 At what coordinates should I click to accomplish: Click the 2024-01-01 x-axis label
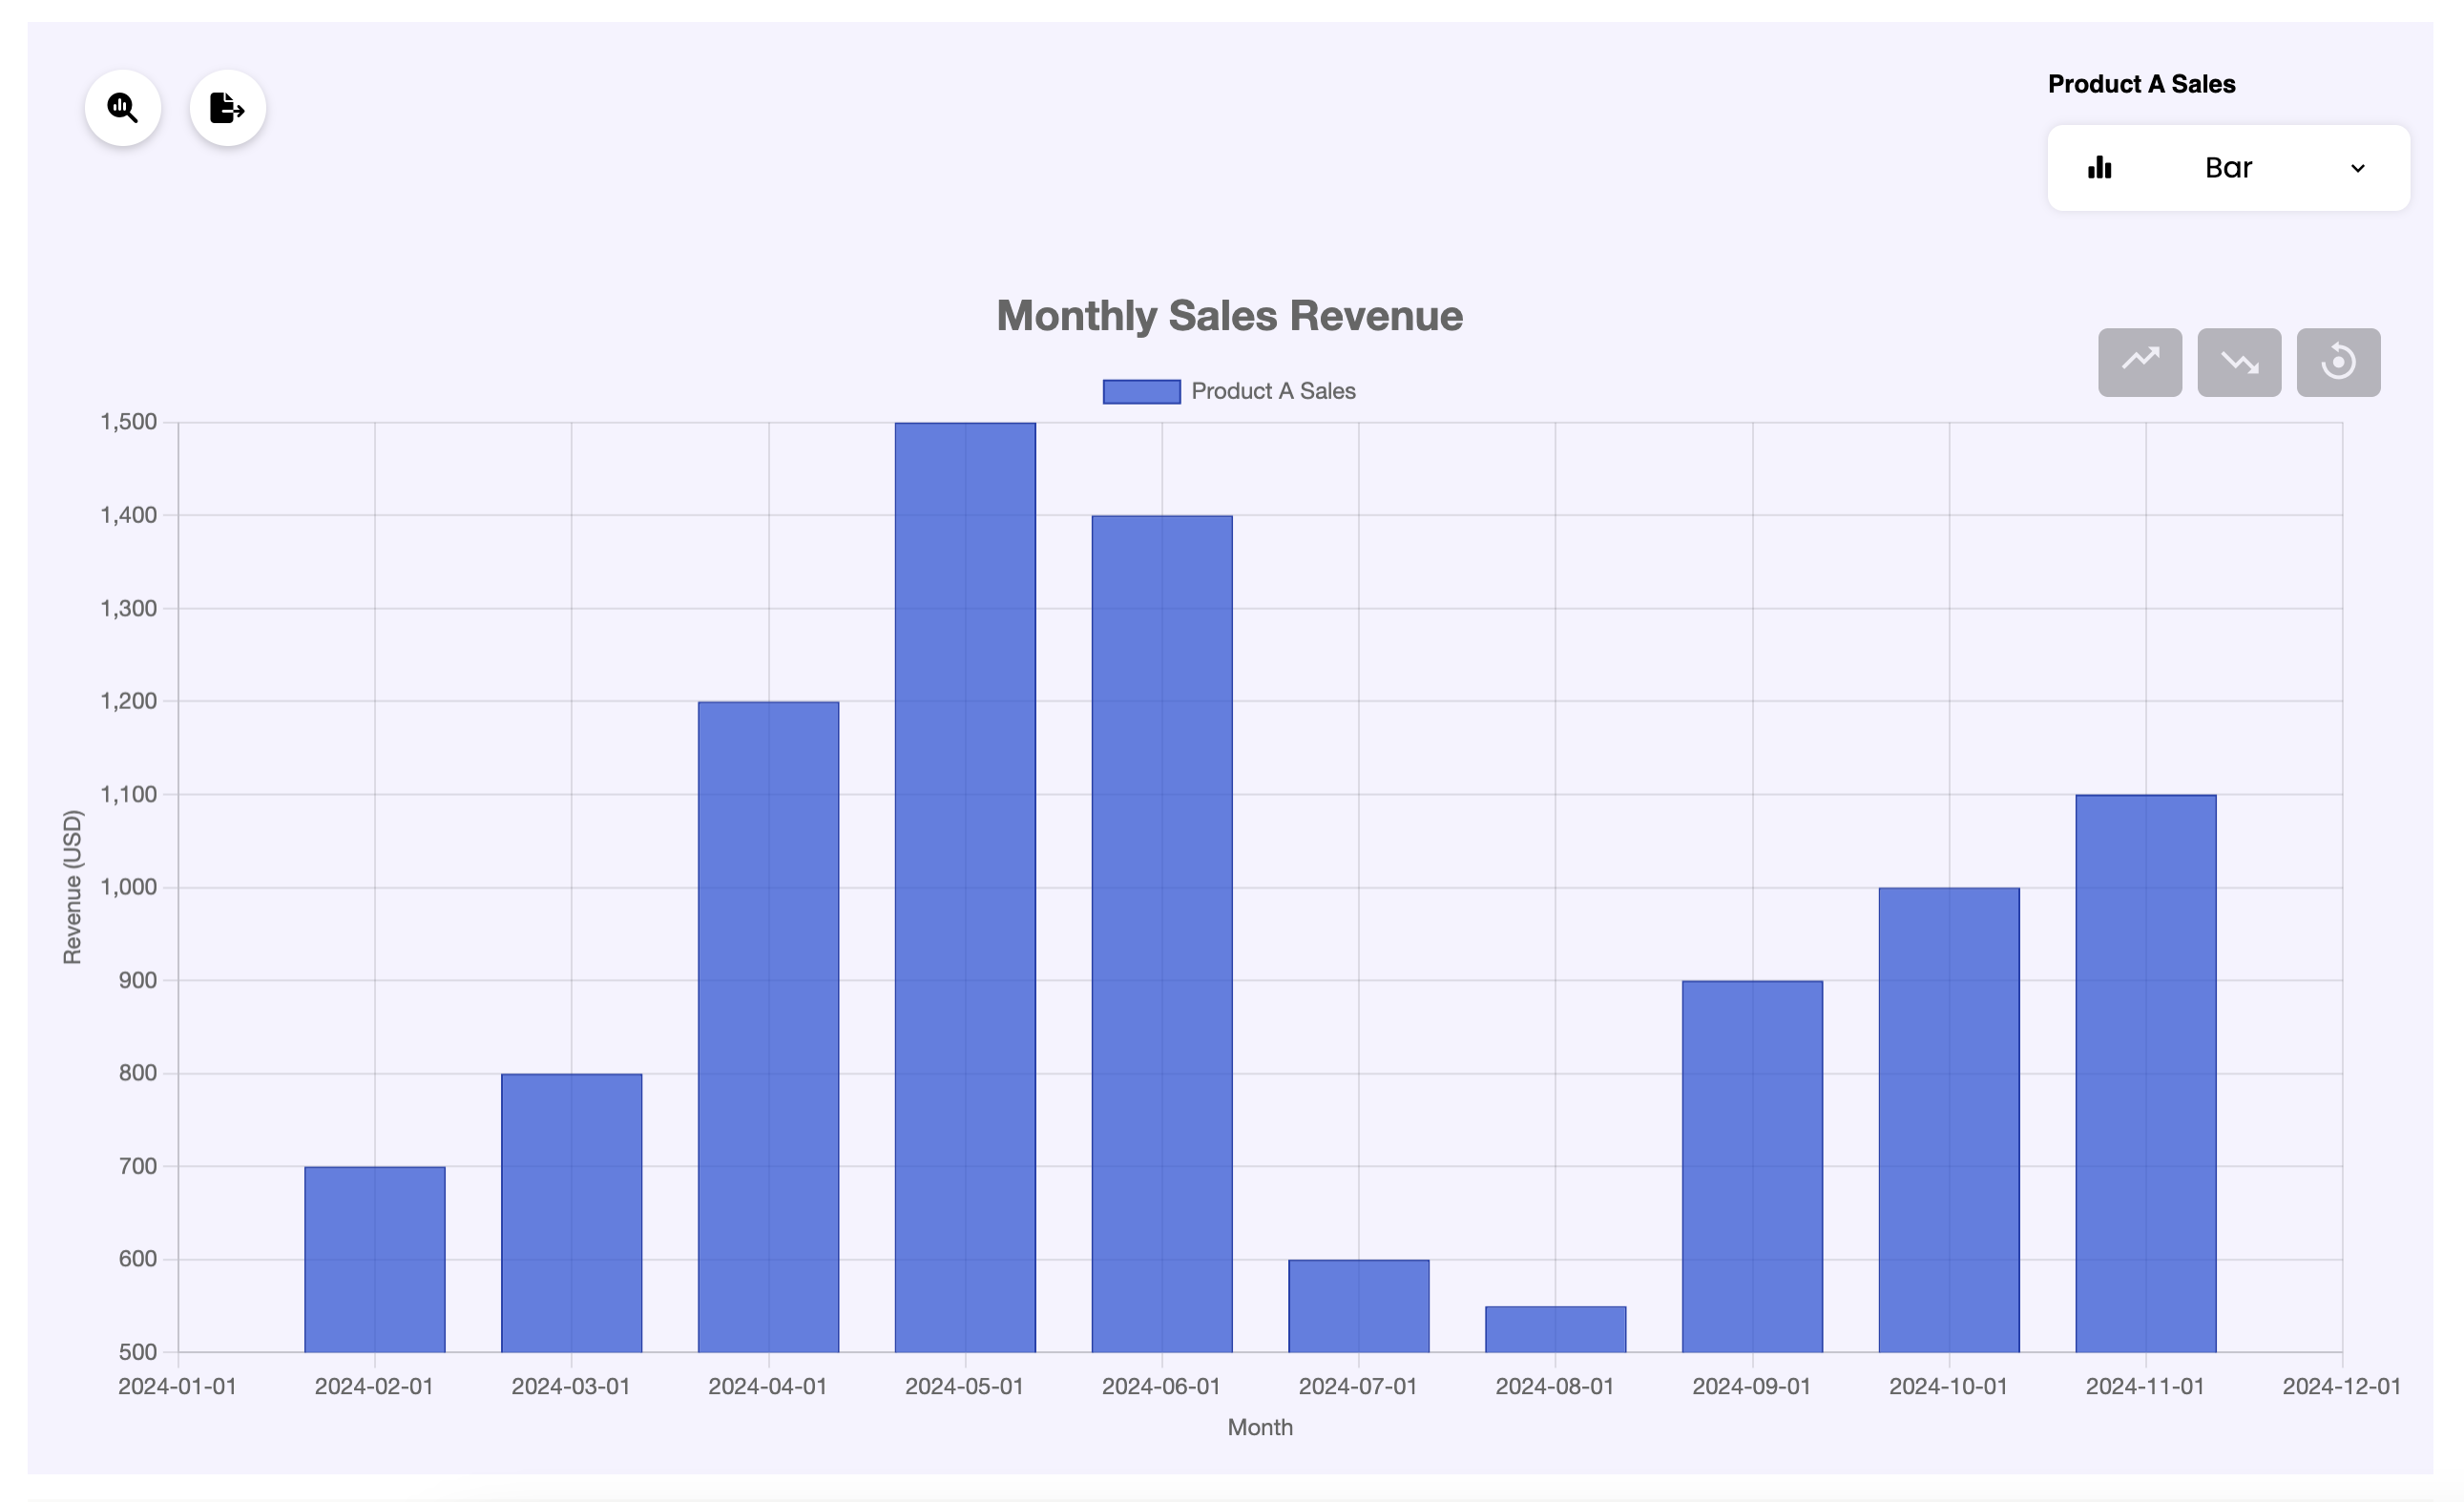(x=177, y=1386)
